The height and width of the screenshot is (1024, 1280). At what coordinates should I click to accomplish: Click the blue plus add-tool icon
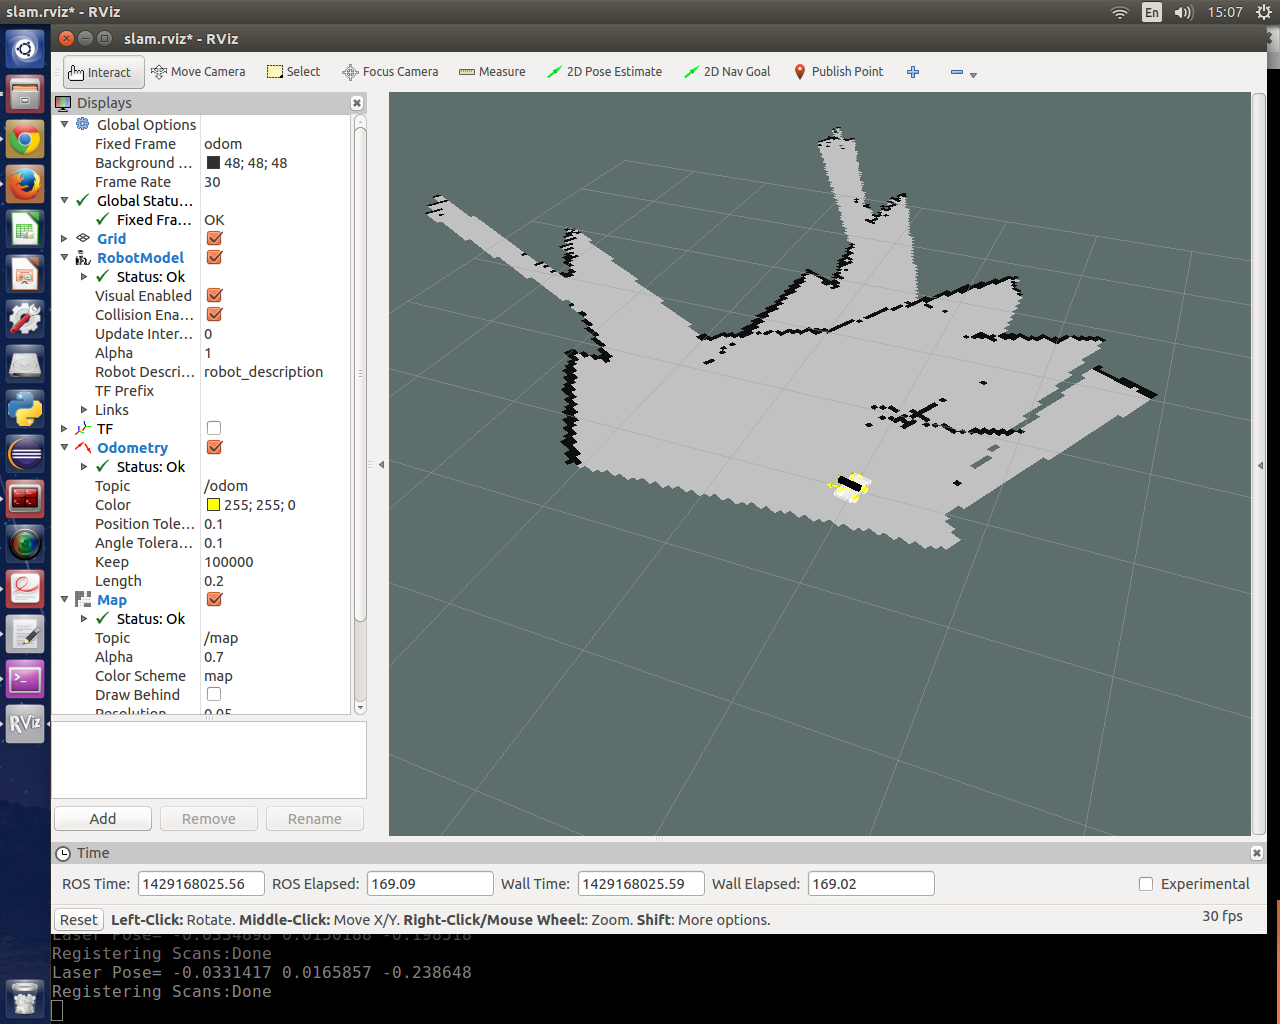coord(913,72)
